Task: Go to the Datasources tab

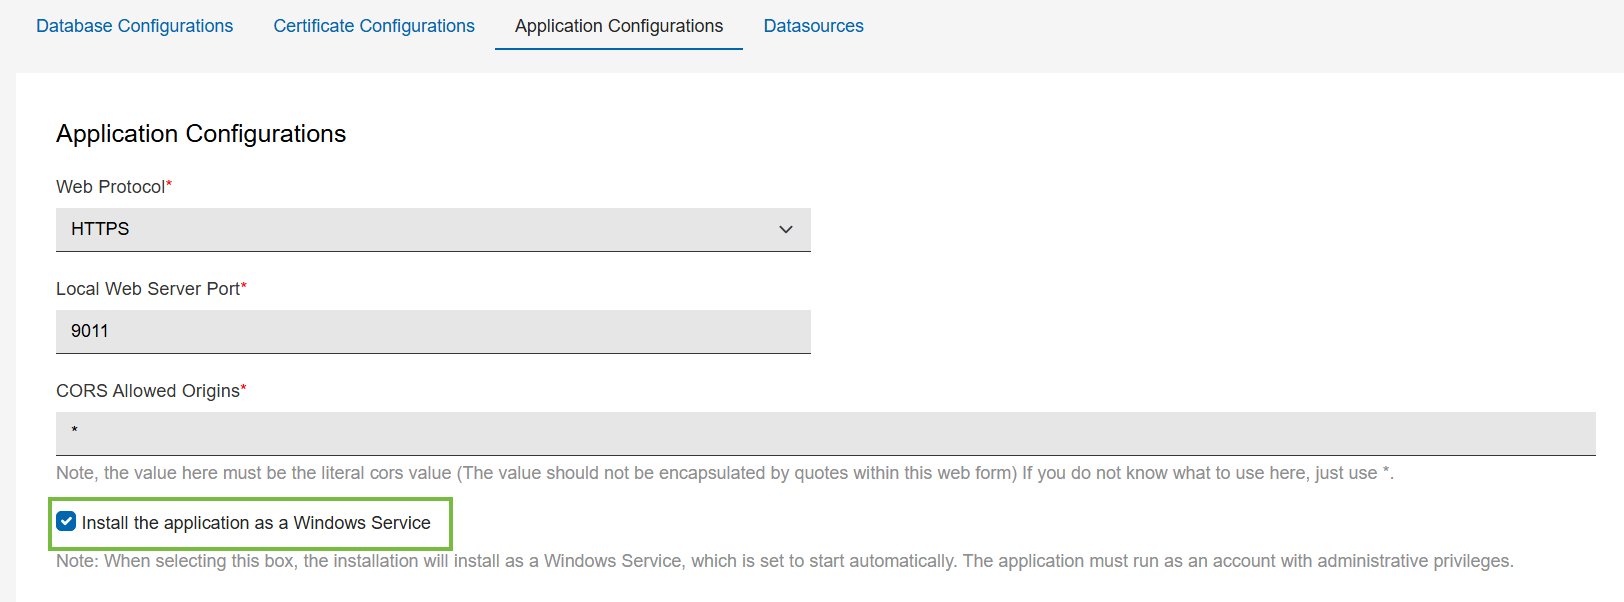Action: tap(813, 26)
